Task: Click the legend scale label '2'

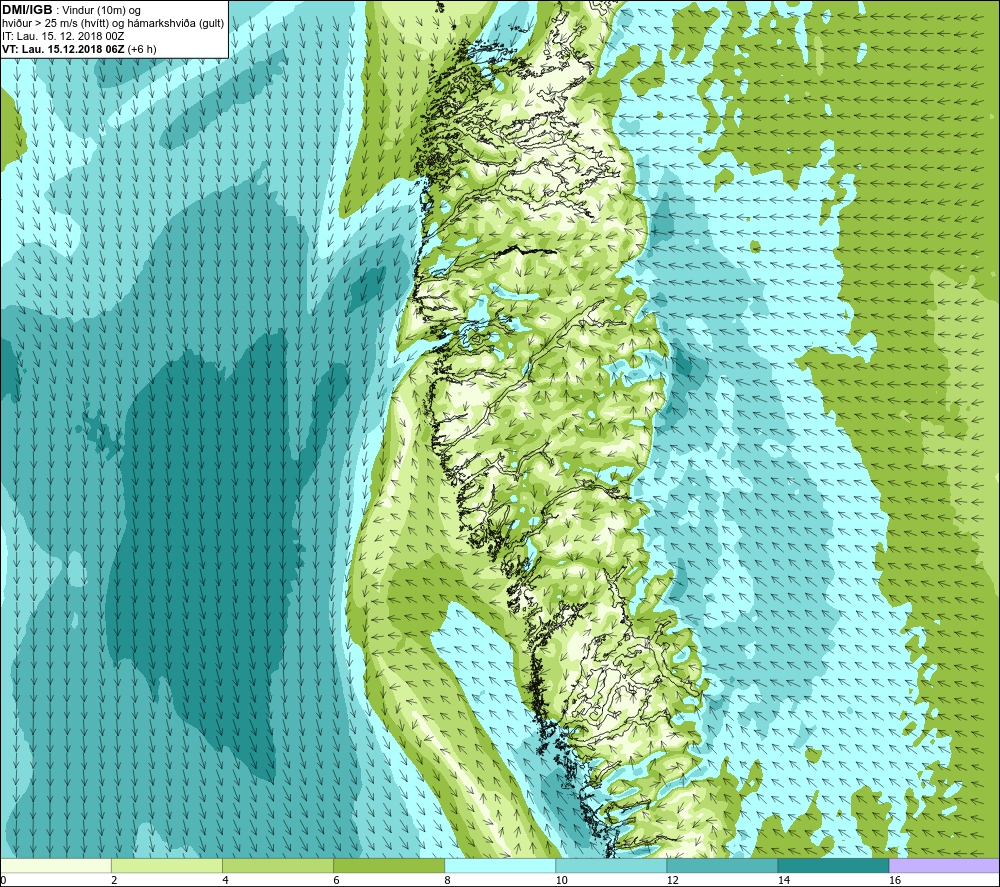Action: coord(114,880)
